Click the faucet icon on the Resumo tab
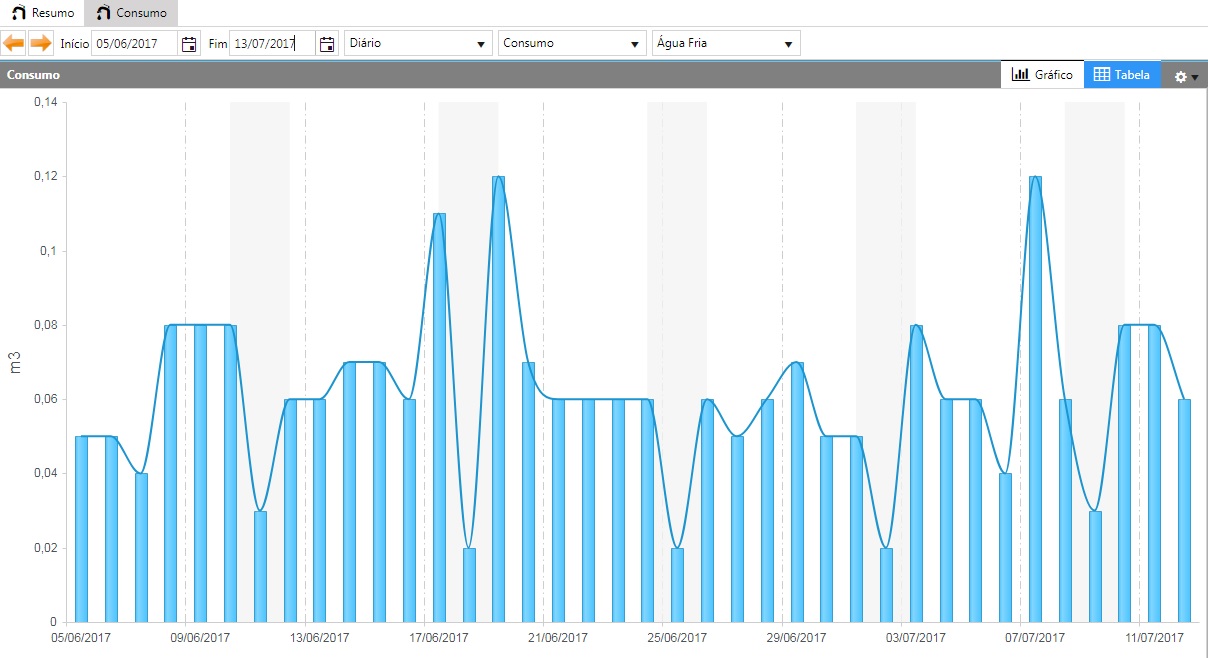Image resolution: width=1208 pixels, height=658 pixels. [x=19, y=13]
